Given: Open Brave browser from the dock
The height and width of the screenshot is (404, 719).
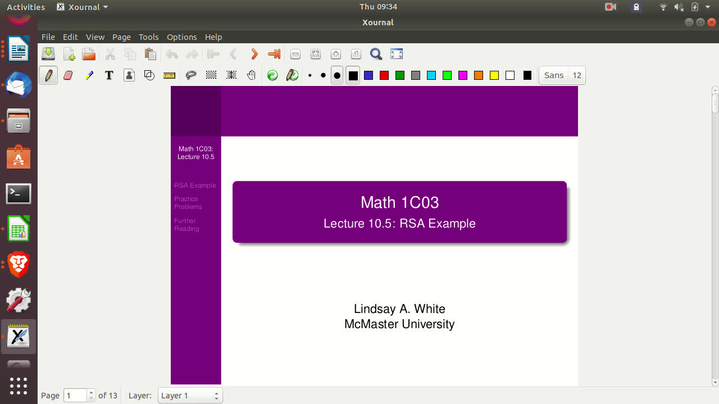Looking at the screenshot, I should [18, 265].
